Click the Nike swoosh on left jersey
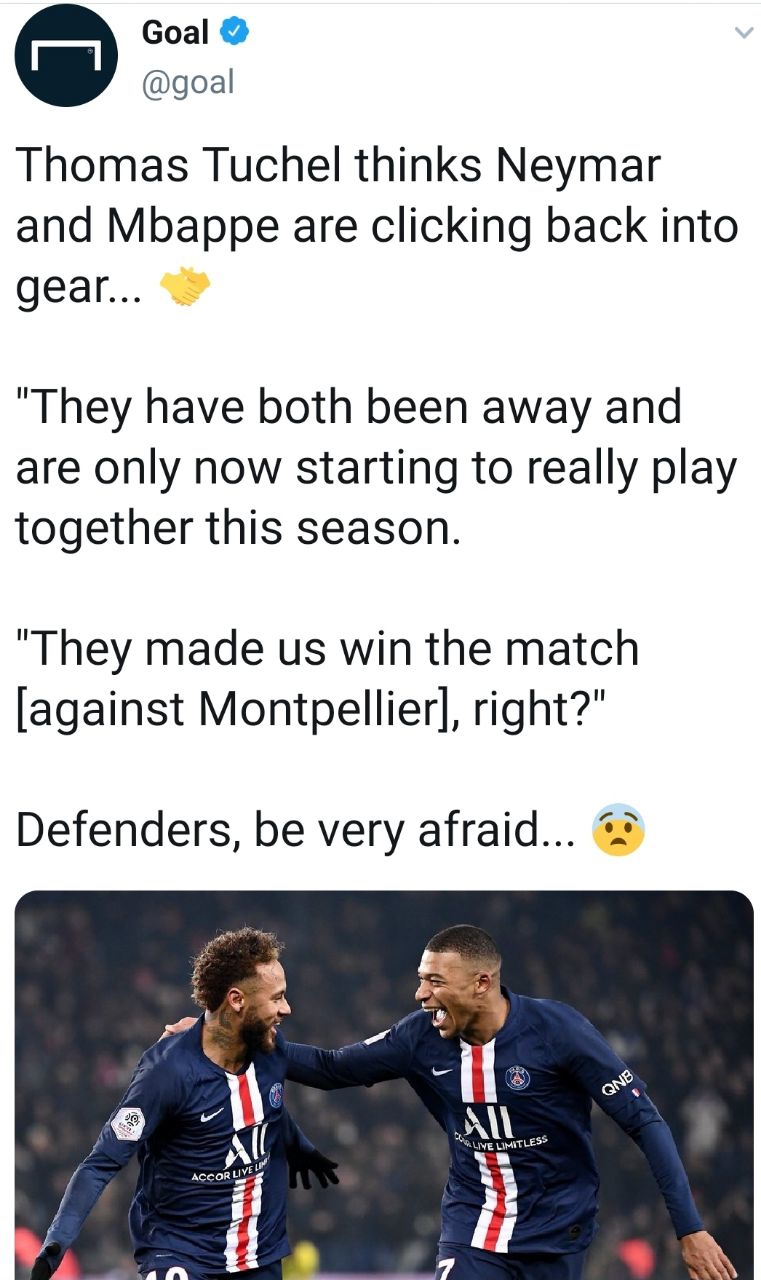This screenshot has height=1280, width=761. coord(211,1114)
